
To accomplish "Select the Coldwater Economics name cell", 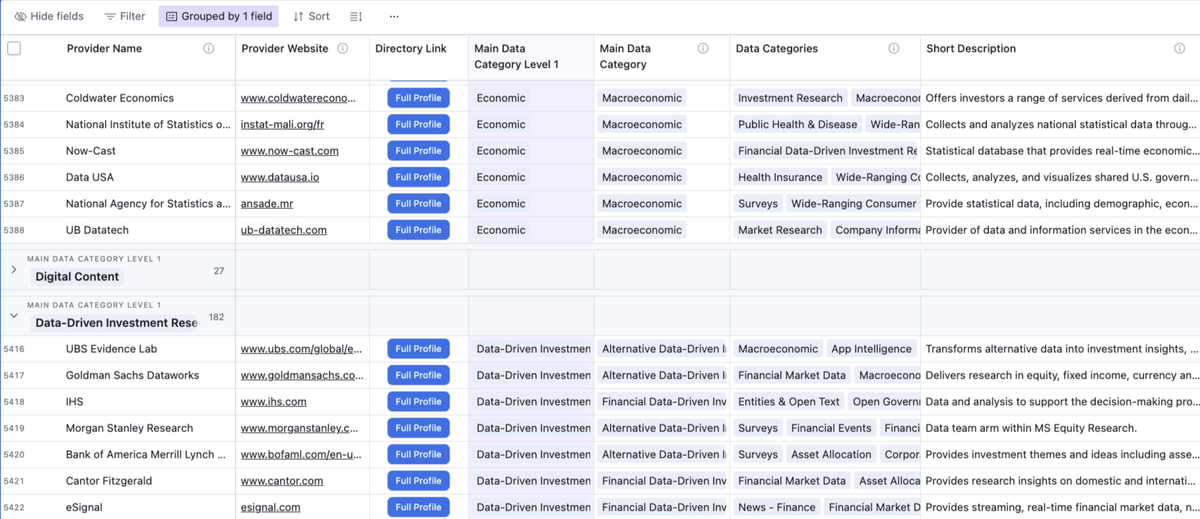I will (x=120, y=98).
